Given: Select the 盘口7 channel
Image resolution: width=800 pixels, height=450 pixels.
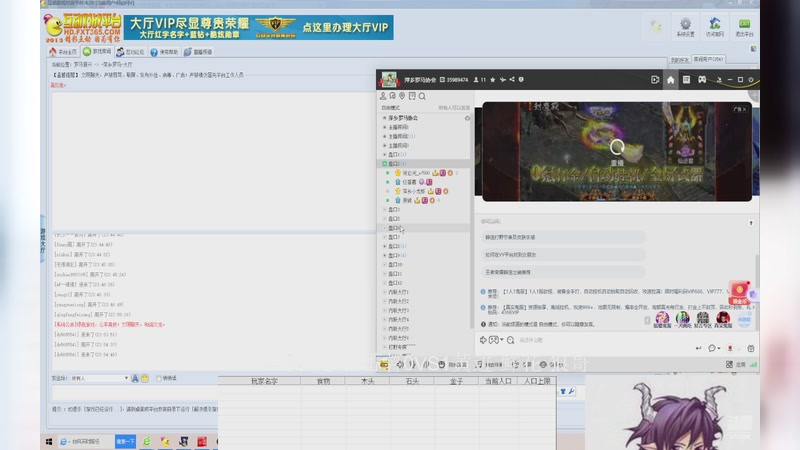Looking at the screenshot, I should (394, 237).
